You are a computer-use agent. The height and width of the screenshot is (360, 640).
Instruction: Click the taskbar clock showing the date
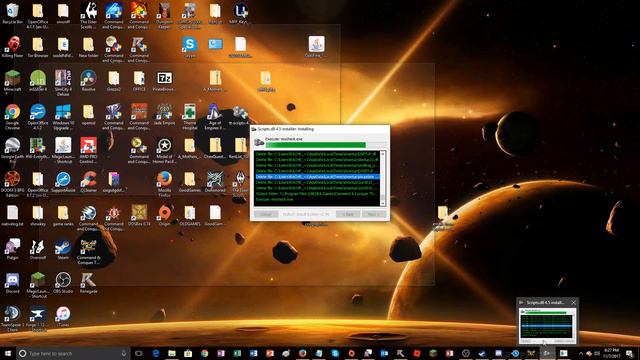tap(611, 353)
